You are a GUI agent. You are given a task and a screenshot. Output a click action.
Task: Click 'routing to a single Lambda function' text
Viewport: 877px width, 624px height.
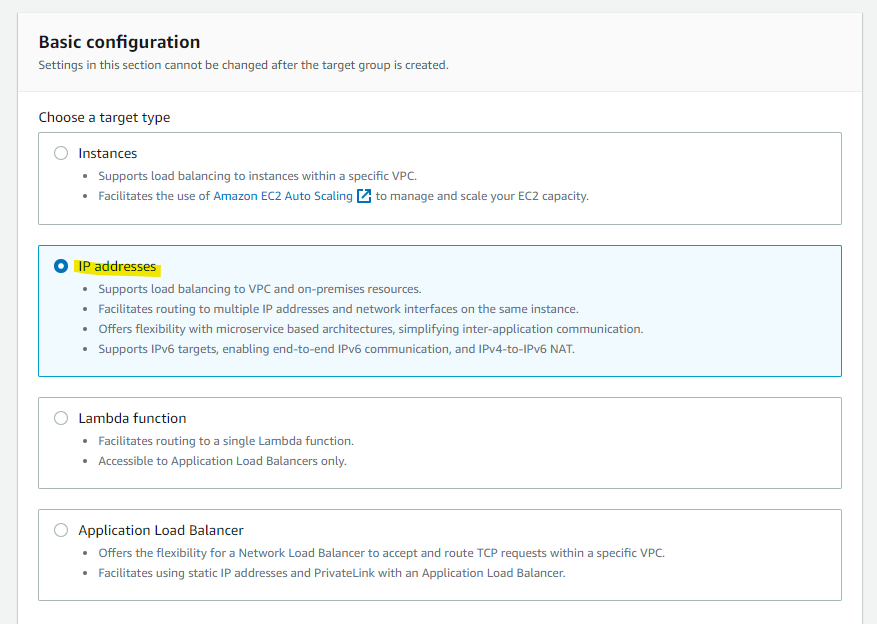pyautogui.click(x=226, y=441)
